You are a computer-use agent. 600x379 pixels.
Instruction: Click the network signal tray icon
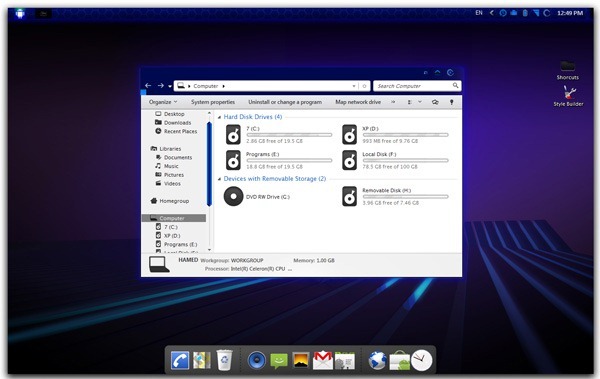point(536,13)
